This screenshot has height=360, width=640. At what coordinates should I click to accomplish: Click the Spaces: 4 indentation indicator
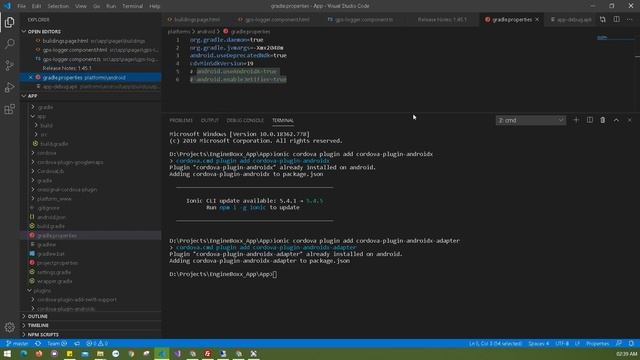click(x=539, y=343)
